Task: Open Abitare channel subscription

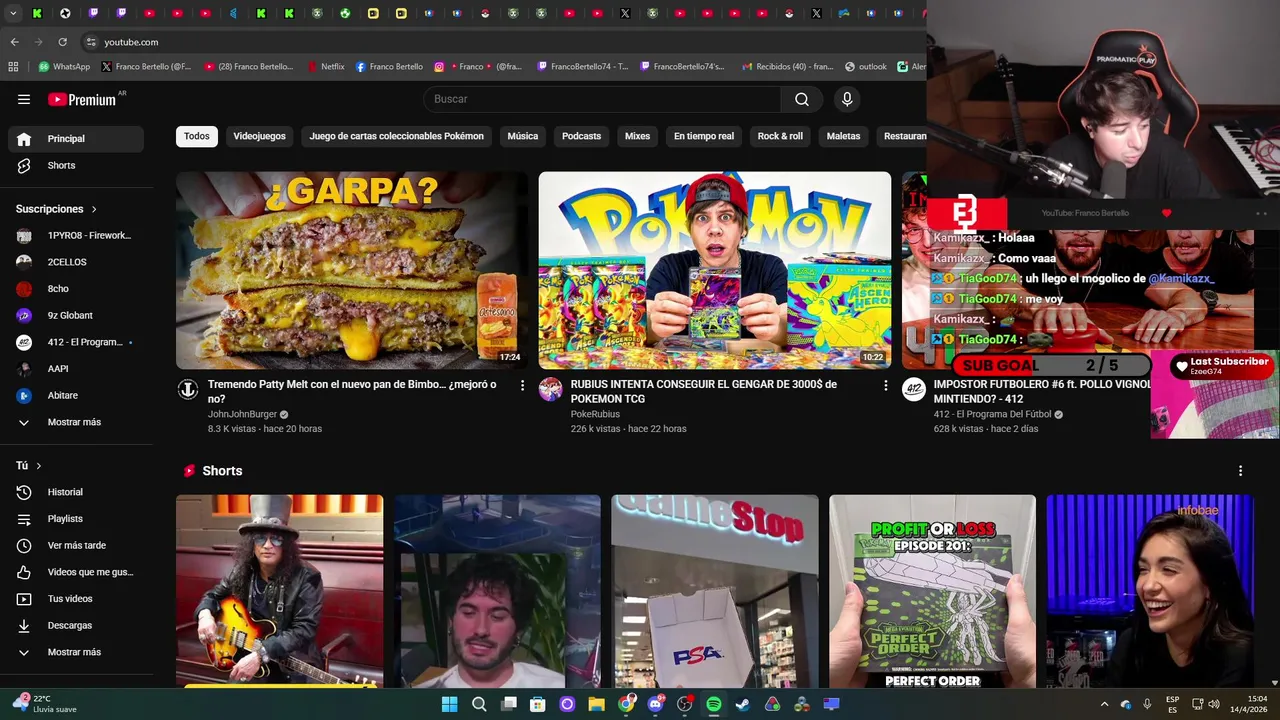Action: [76, 395]
